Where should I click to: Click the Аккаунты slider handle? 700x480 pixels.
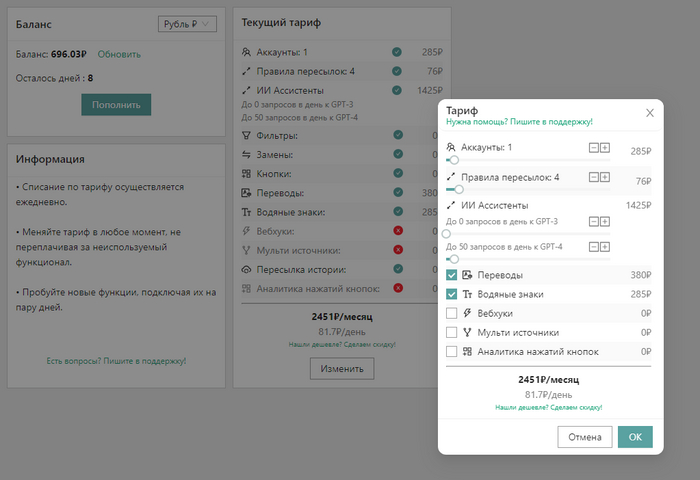tap(454, 160)
